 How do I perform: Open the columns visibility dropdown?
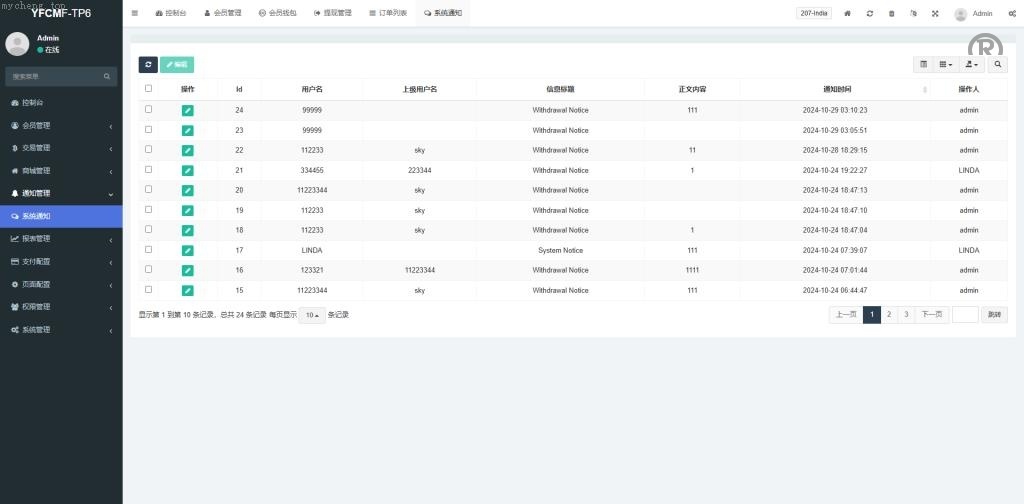tap(946, 64)
